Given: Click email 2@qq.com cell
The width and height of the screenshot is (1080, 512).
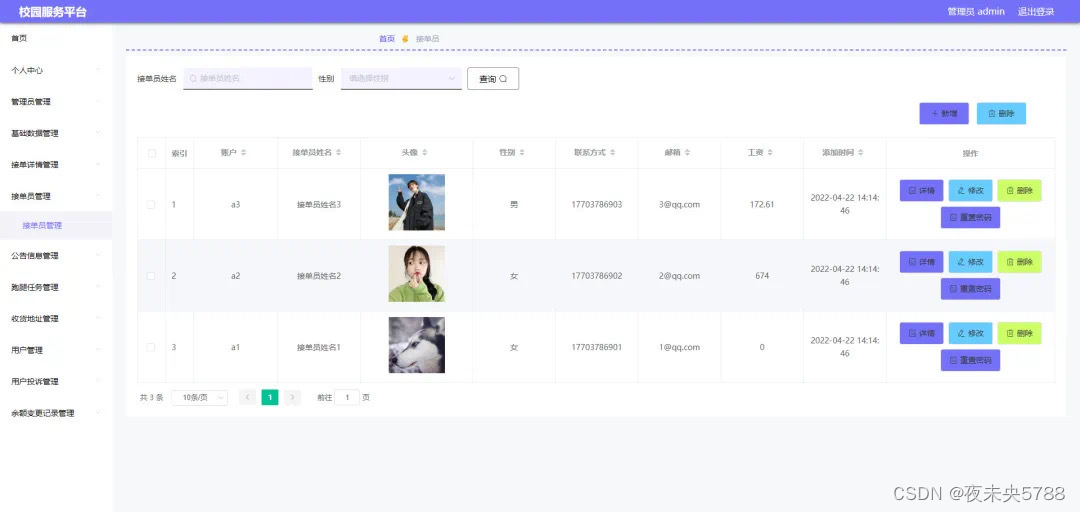Looking at the screenshot, I should point(679,276).
